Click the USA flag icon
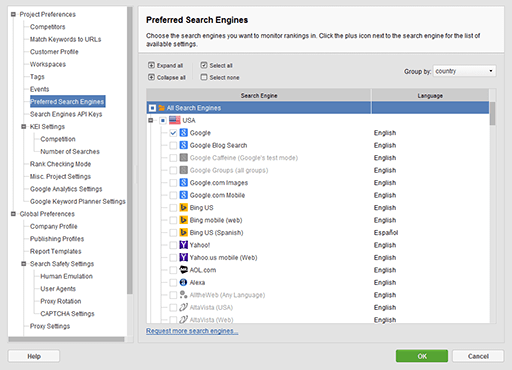 [x=175, y=120]
